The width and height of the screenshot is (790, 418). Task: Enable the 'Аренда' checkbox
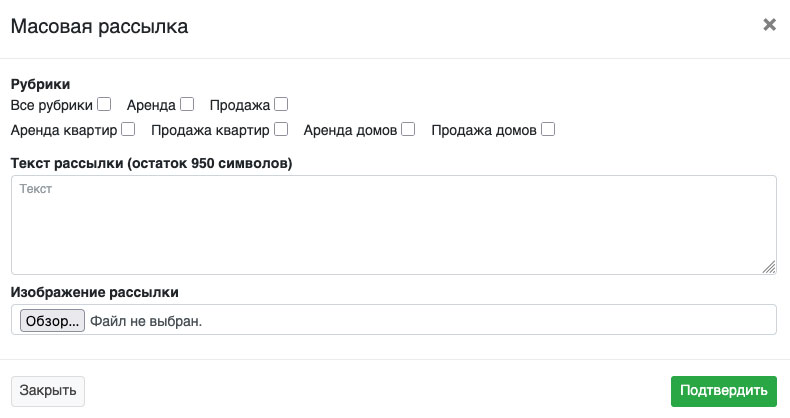click(187, 104)
